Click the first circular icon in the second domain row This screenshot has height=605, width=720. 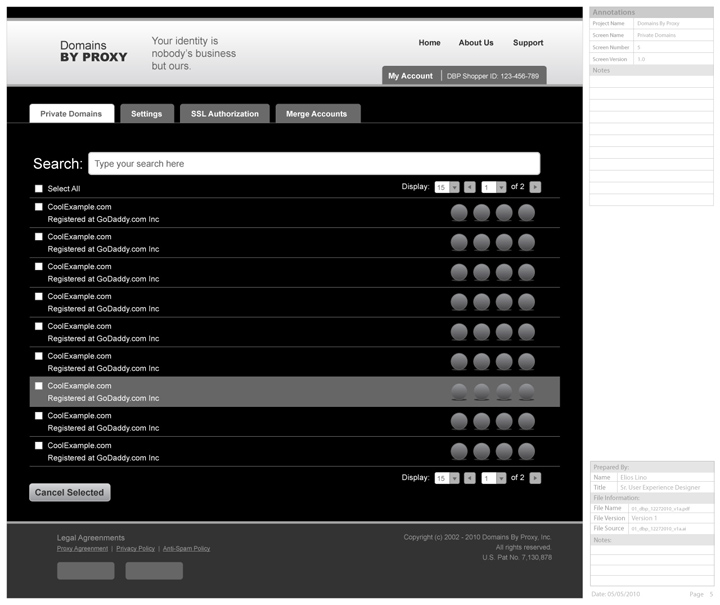tap(459, 242)
